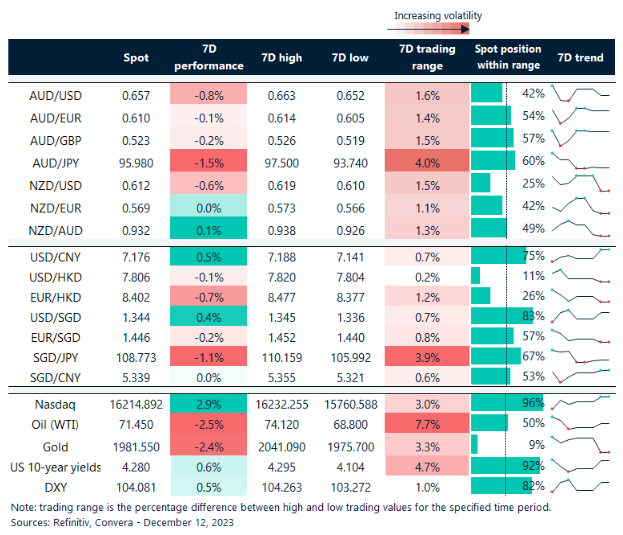
Task: Select the 7D performance column header
Action: [x=208, y=58]
